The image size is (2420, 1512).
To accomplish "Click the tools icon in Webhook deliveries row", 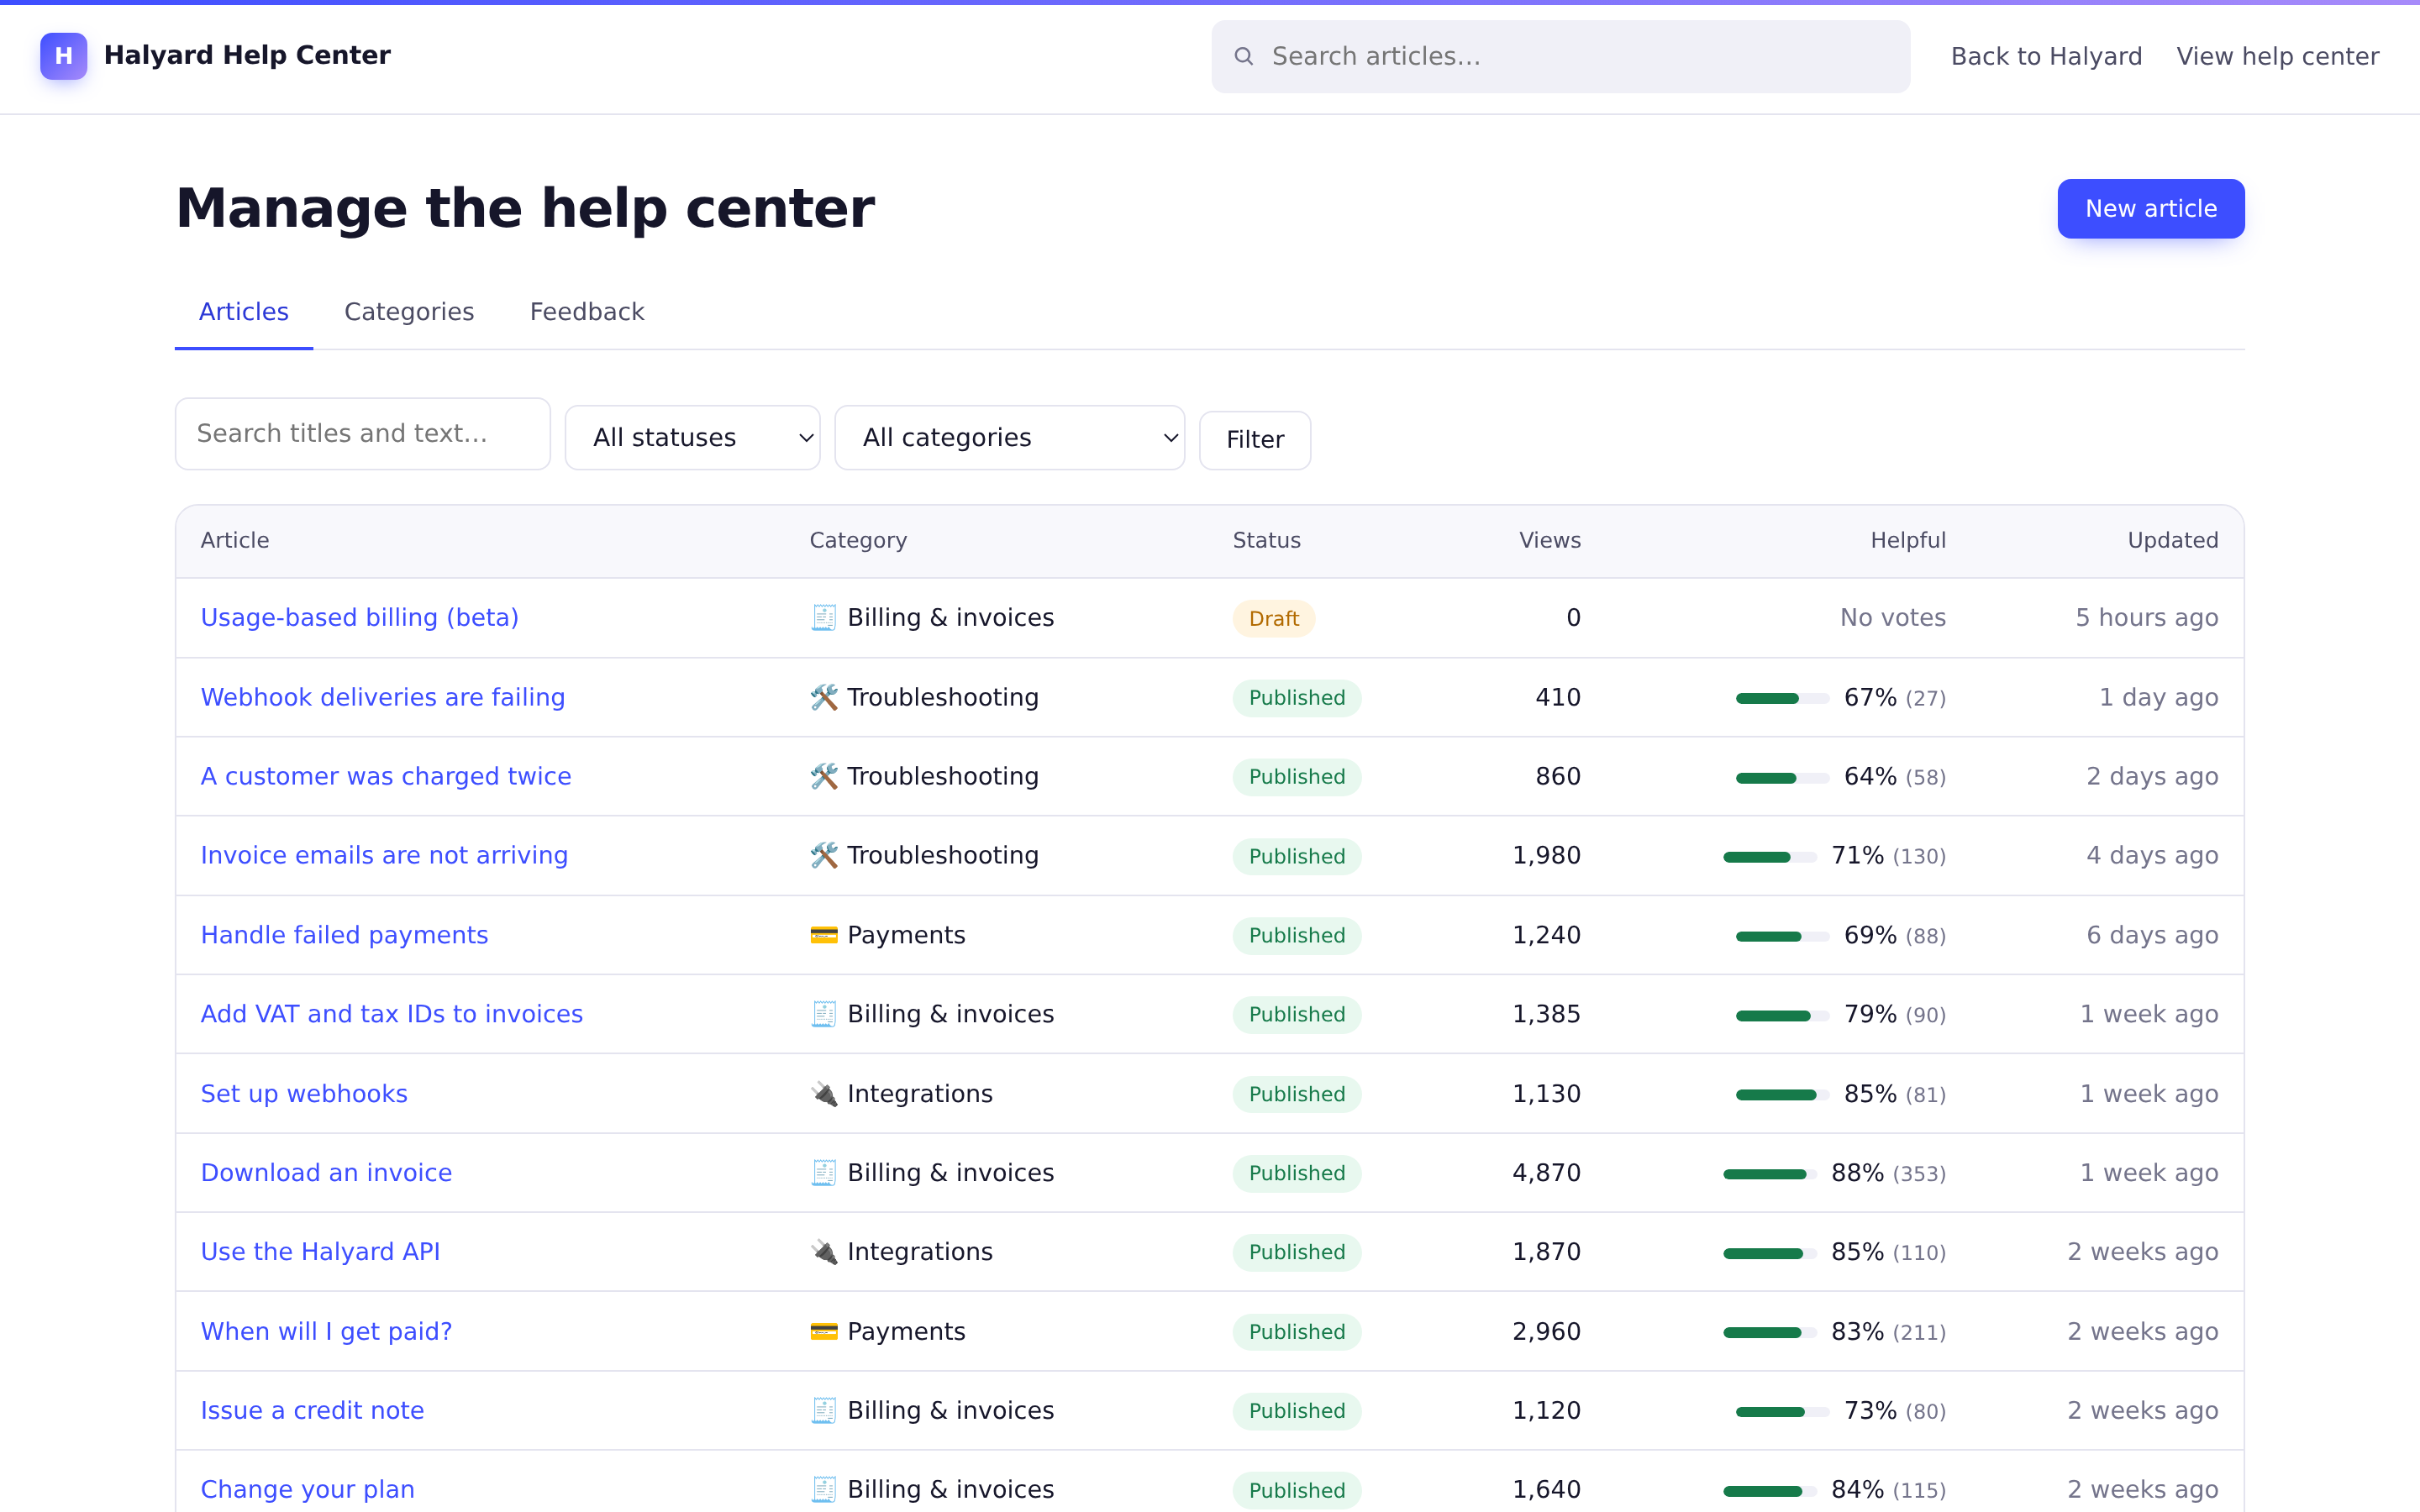I will (x=823, y=697).
